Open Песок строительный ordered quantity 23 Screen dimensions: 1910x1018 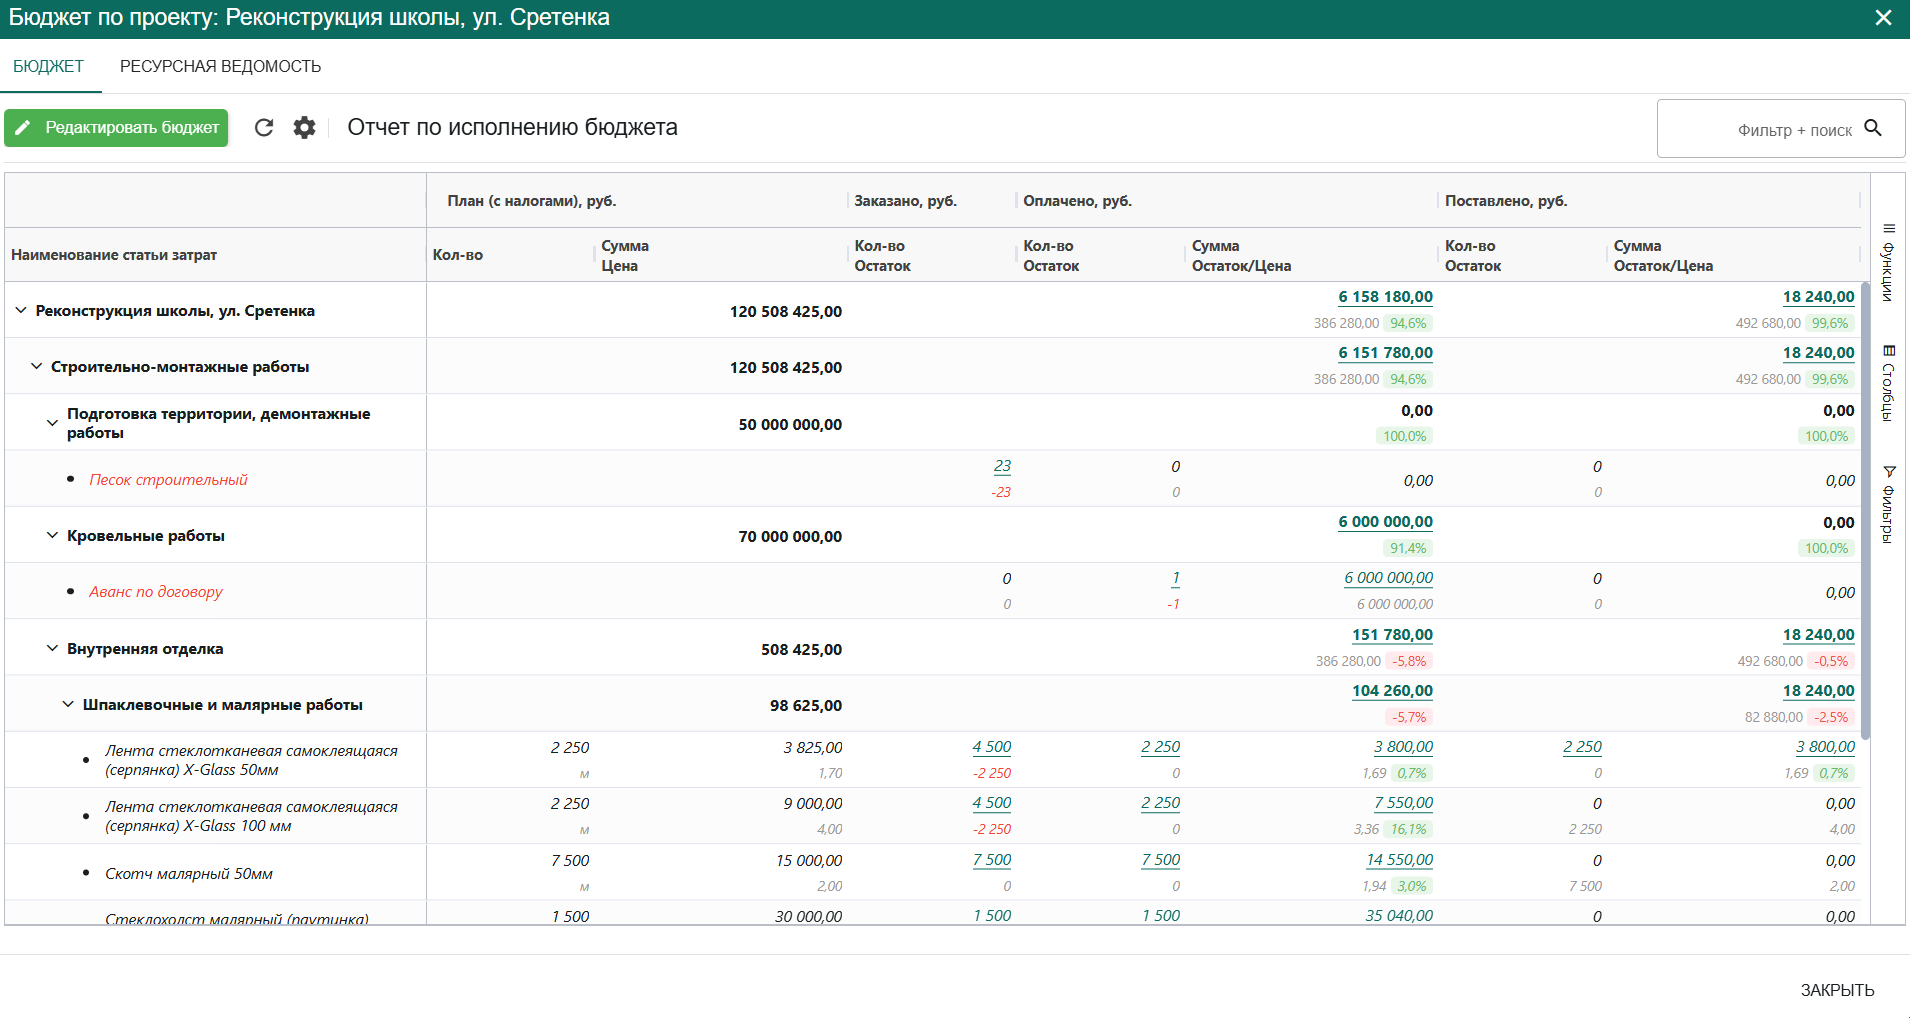1002,466
